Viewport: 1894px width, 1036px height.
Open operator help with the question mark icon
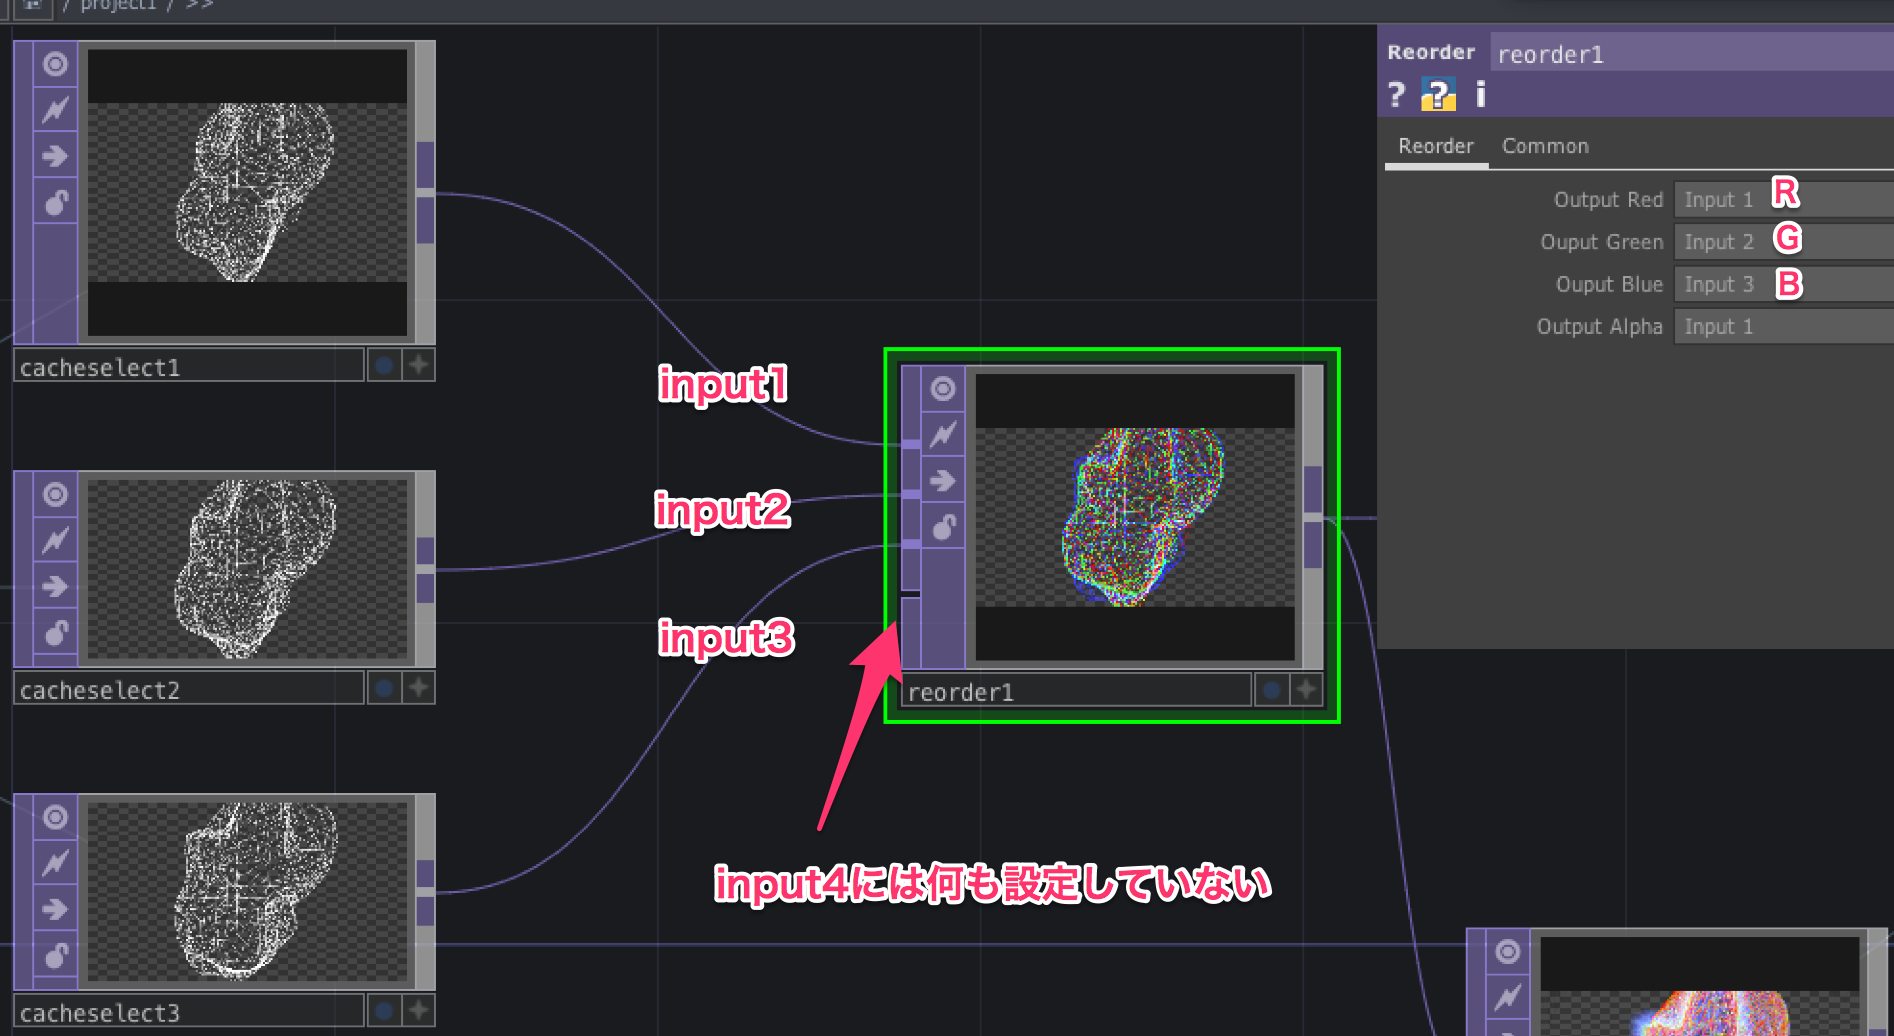tap(1397, 95)
